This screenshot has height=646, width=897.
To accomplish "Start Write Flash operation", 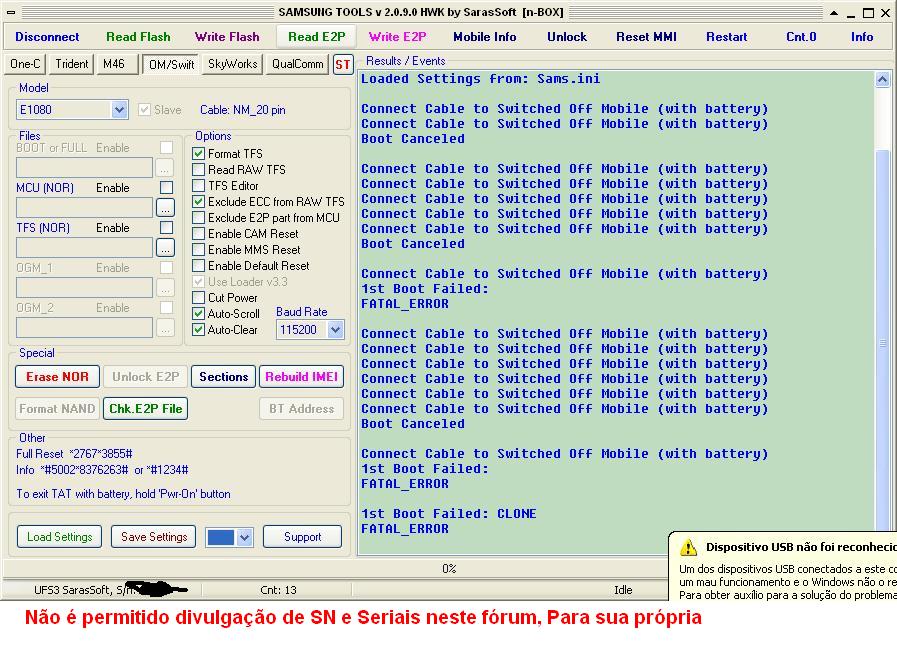I will (x=227, y=37).
